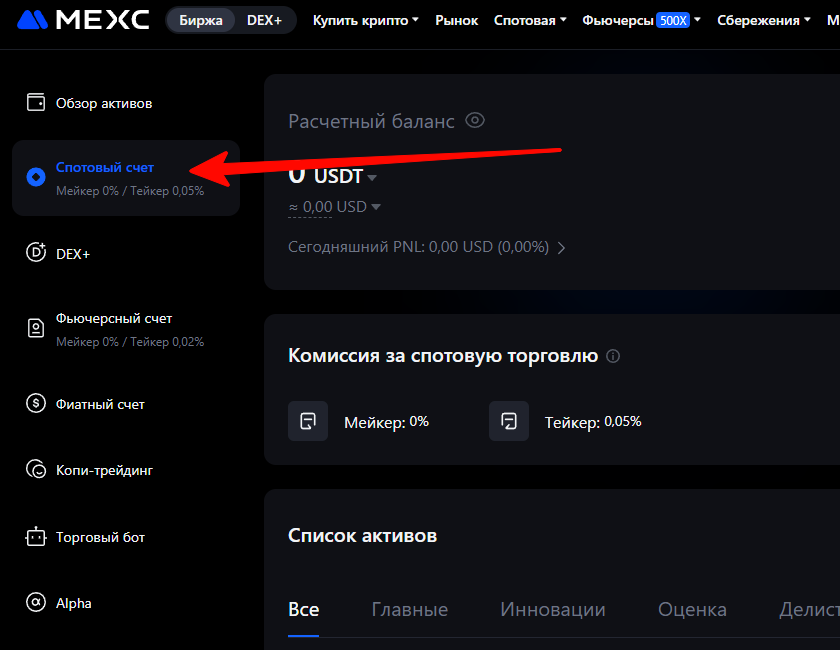Image resolution: width=840 pixels, height=650 pixels.
Task: Click the Мейкер: 0% fee text
Action: point(386,422)
